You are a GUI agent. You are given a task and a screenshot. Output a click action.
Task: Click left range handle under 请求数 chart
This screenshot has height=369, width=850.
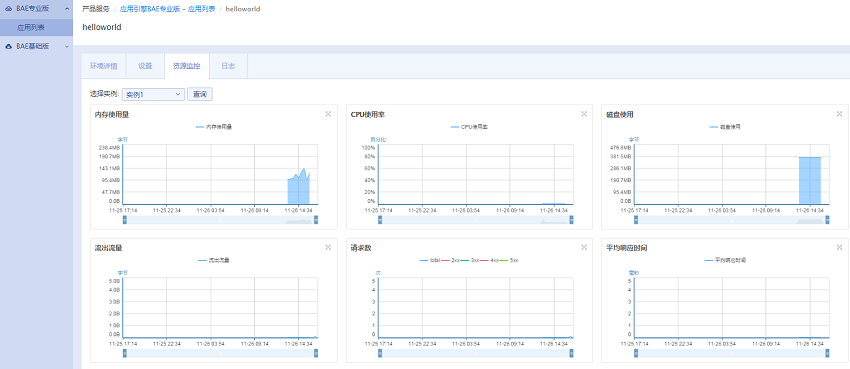point(380,353)
